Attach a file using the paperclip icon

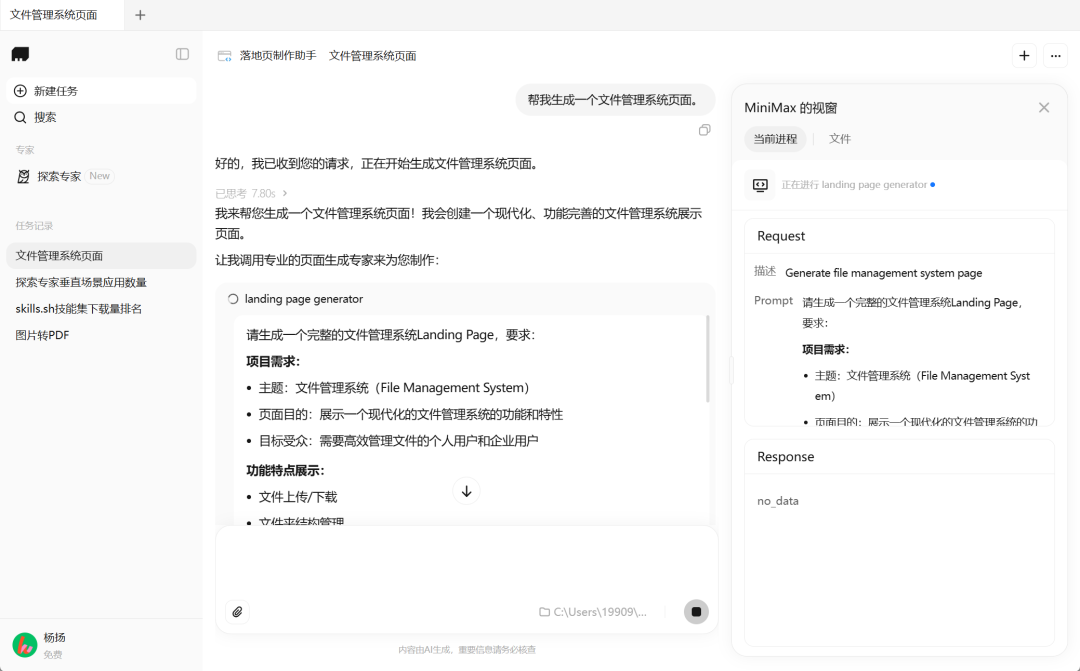point(238,611)
